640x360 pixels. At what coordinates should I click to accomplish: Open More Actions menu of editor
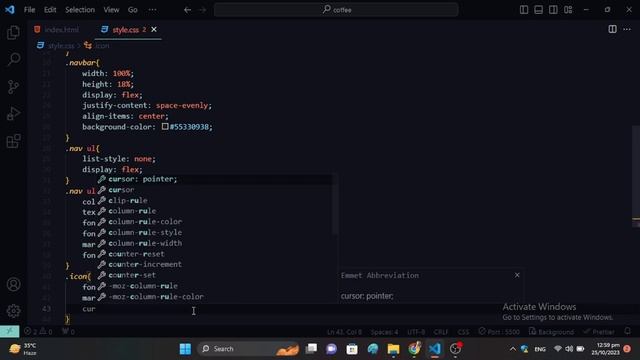(627, 29)
